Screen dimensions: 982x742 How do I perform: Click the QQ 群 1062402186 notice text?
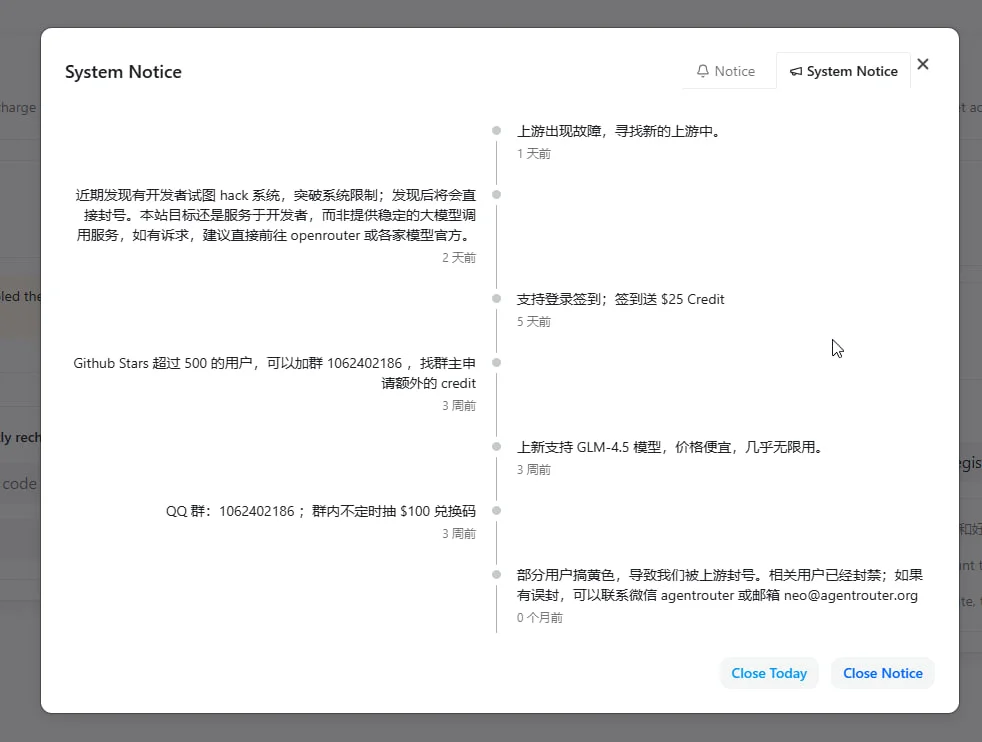[x=320, y=511]
